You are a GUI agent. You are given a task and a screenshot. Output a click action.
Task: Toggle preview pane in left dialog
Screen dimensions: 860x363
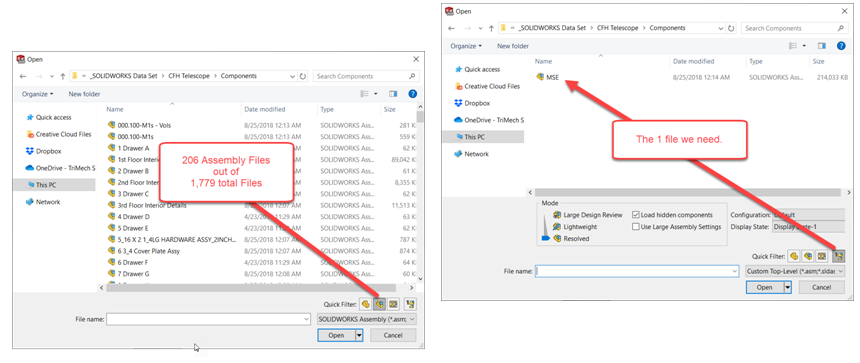[393, 94]
